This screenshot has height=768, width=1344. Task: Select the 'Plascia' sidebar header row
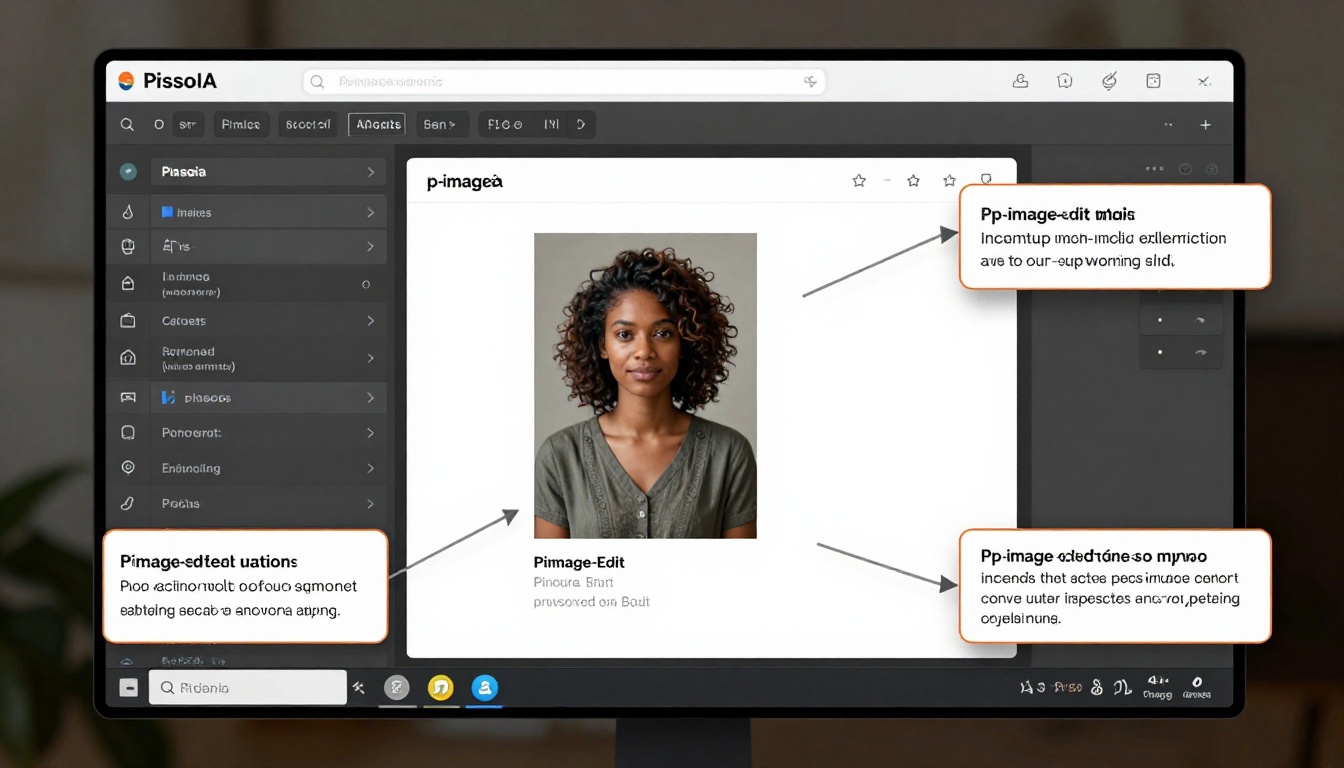(x=268, y=172)
